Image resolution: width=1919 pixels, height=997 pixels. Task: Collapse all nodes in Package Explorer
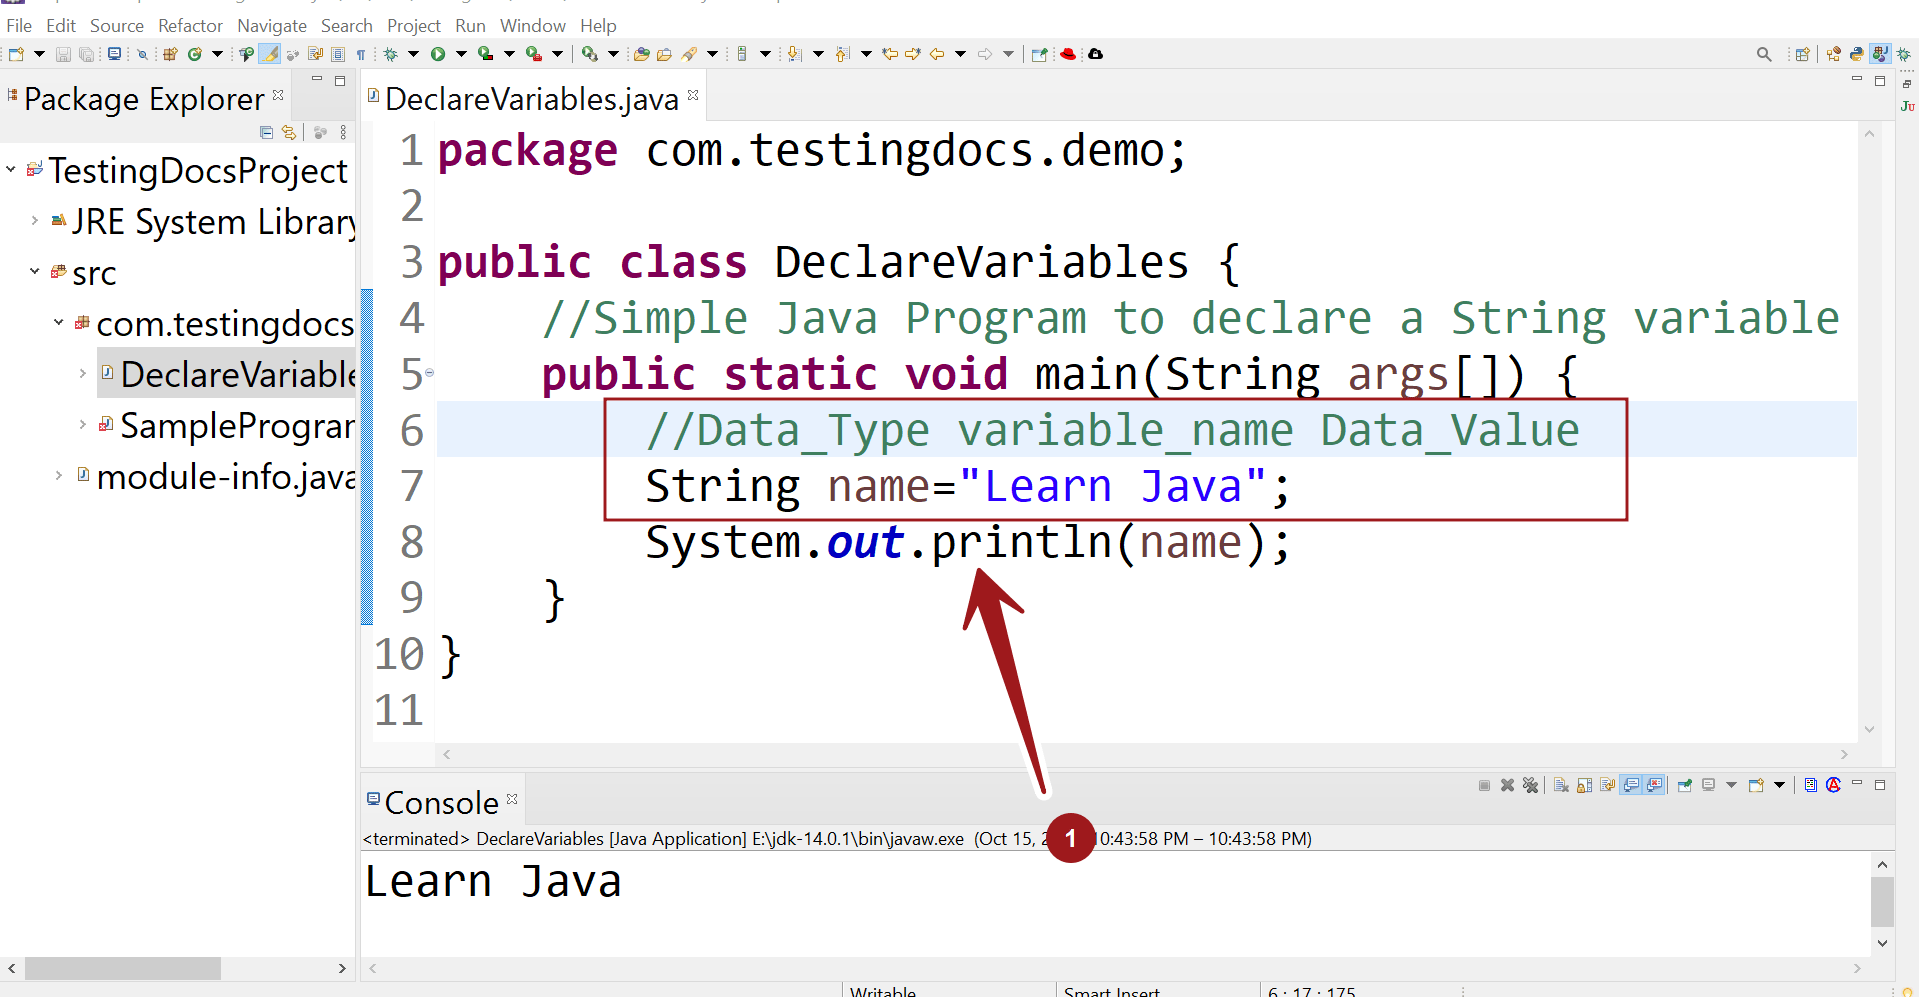pyautogui.click(x=266, y=132)
